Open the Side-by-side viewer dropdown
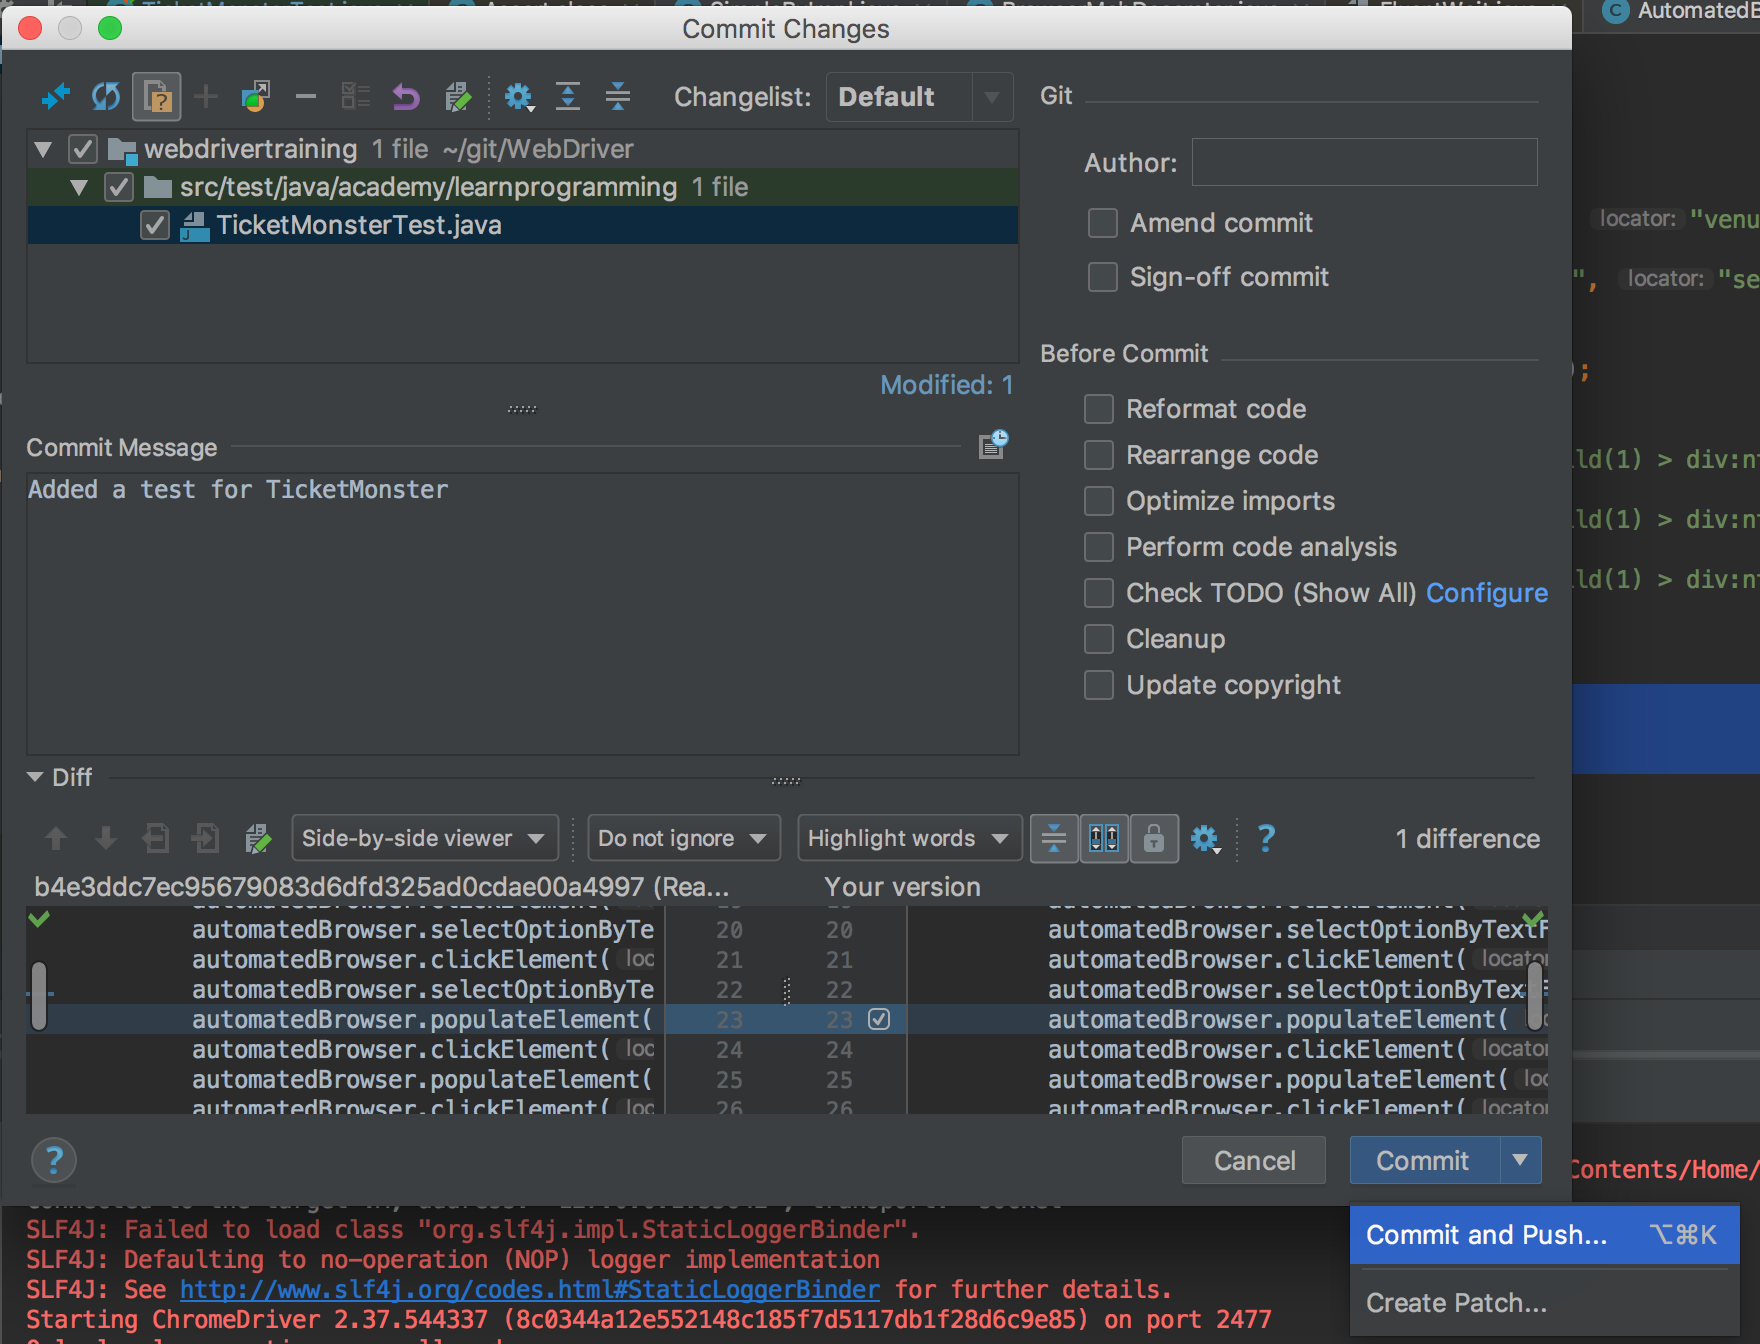 (x=424, y=838)
